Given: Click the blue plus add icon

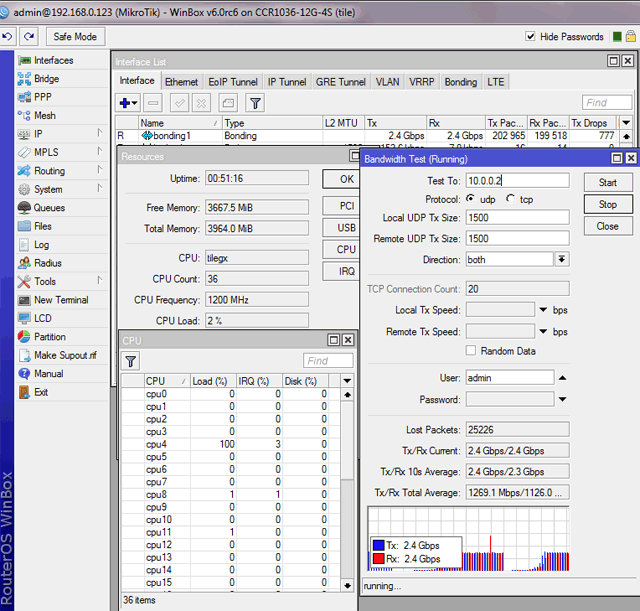Looking at the screenshot, I should pos(128,103).
